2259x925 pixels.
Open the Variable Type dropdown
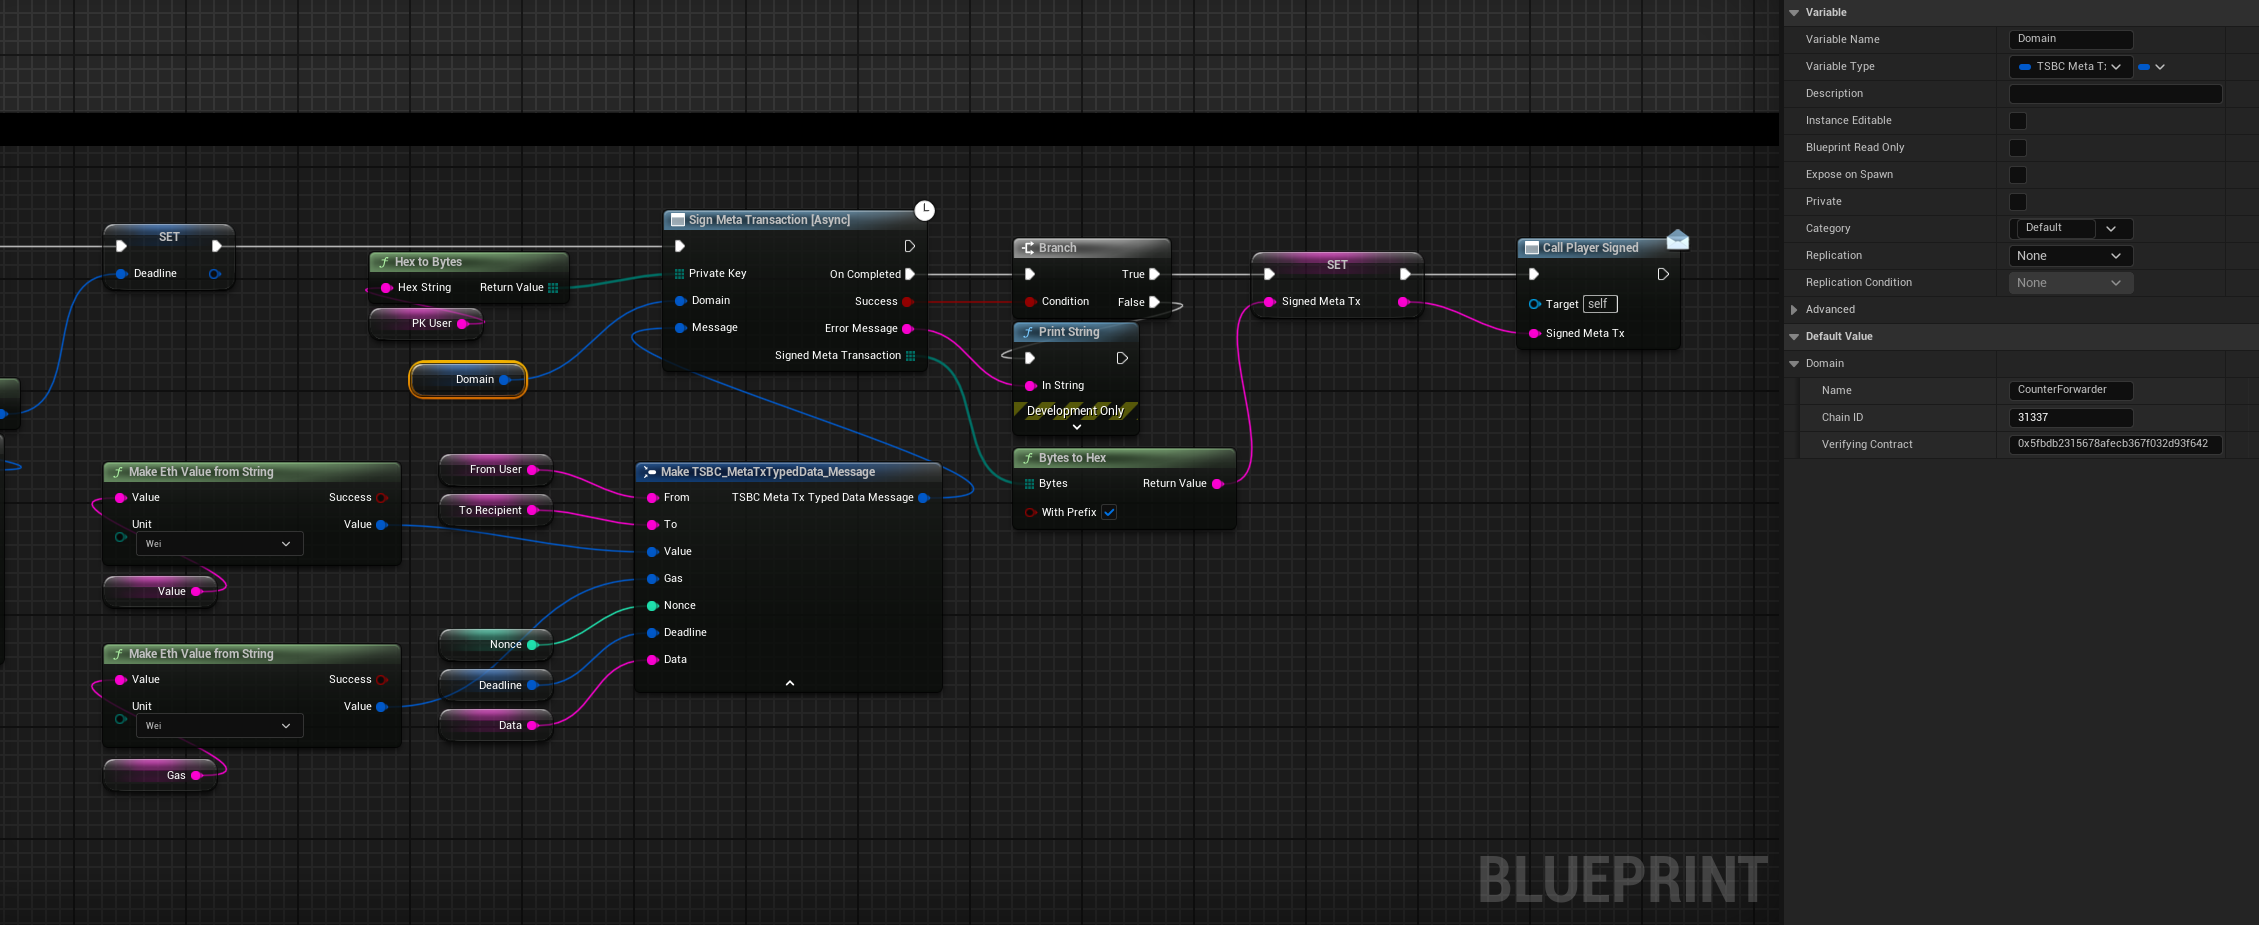pyautogui.click(x=2070, y=67)
